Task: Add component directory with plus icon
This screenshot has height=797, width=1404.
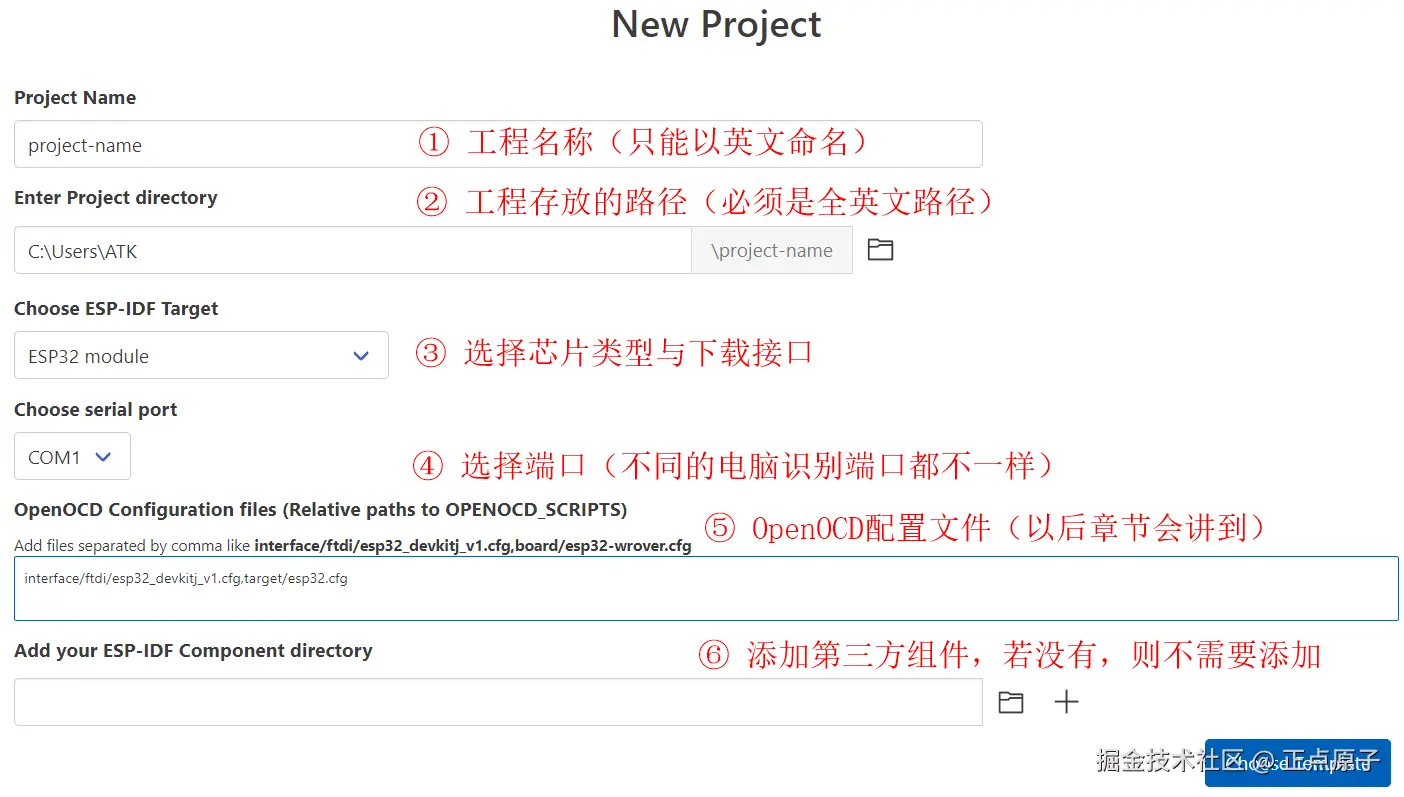Action: (1067, 702)
